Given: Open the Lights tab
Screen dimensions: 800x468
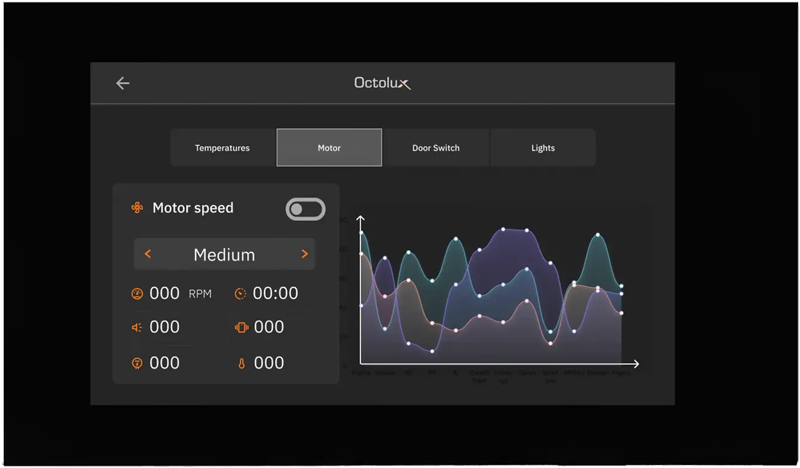Looking at the screenshot, I should [x=543, y=148].
